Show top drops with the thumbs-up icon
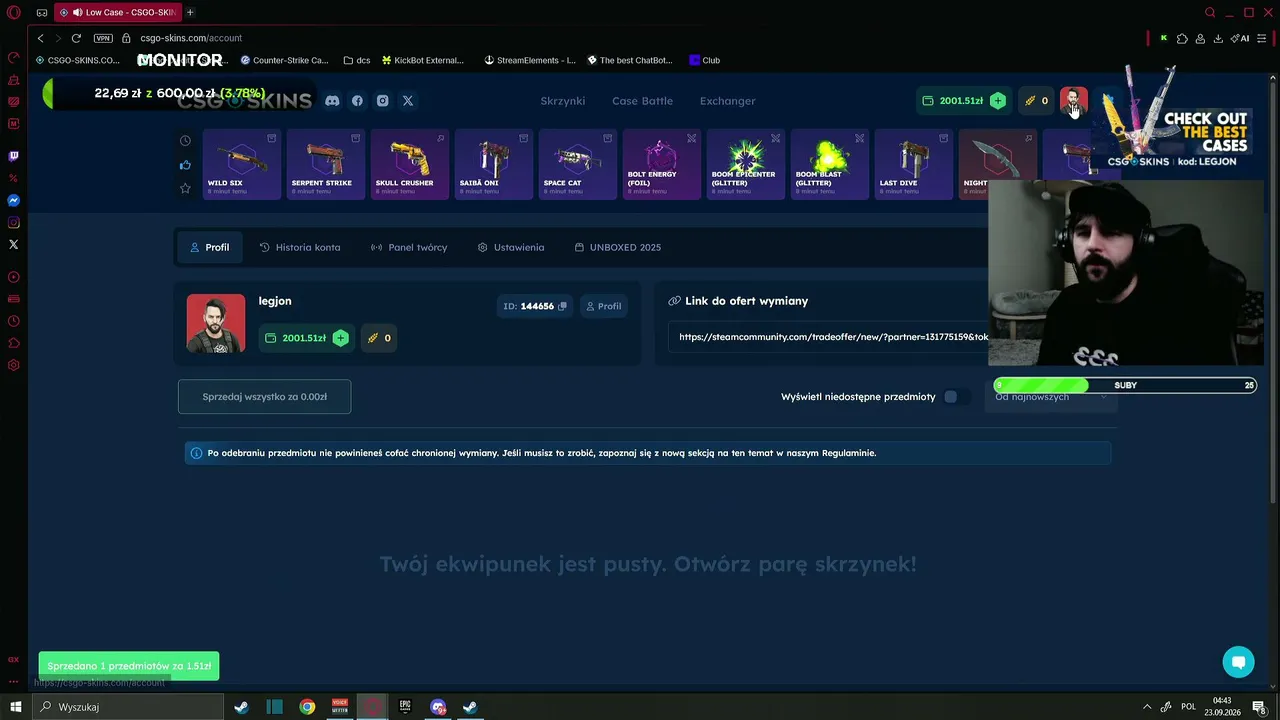Viewport: 1280px width, 720px height. tap(185, 165)
